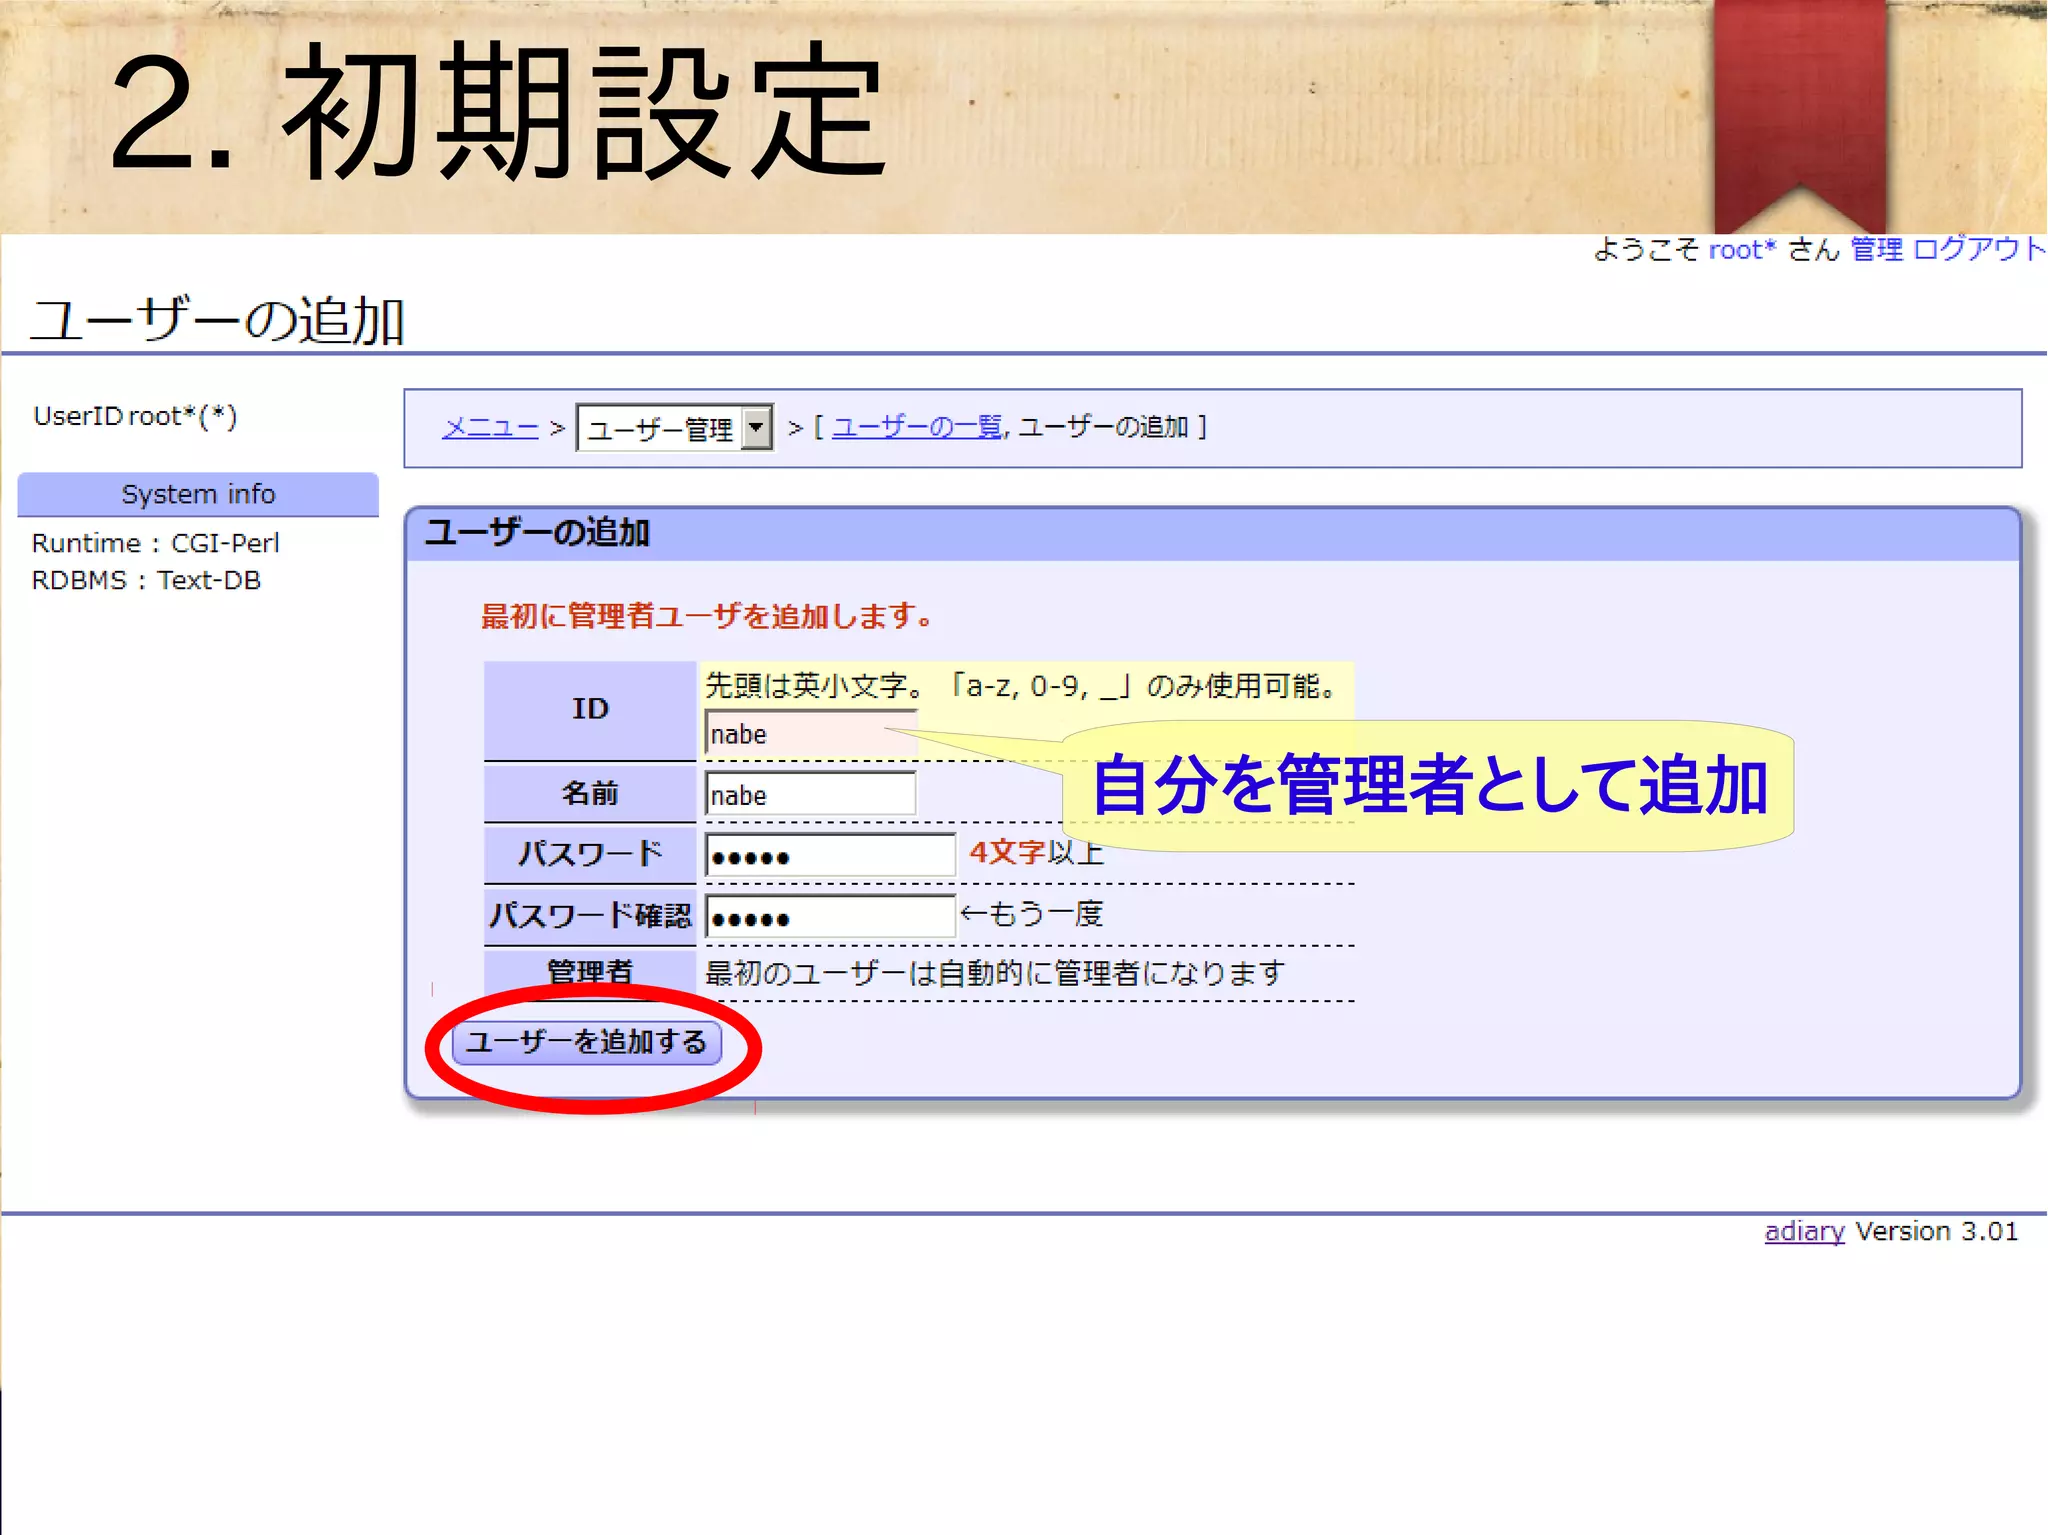Viewport: 2048px width, 1535px height.
Task: Click the ←もう一度 hint text
Action: coord(1031,913)
